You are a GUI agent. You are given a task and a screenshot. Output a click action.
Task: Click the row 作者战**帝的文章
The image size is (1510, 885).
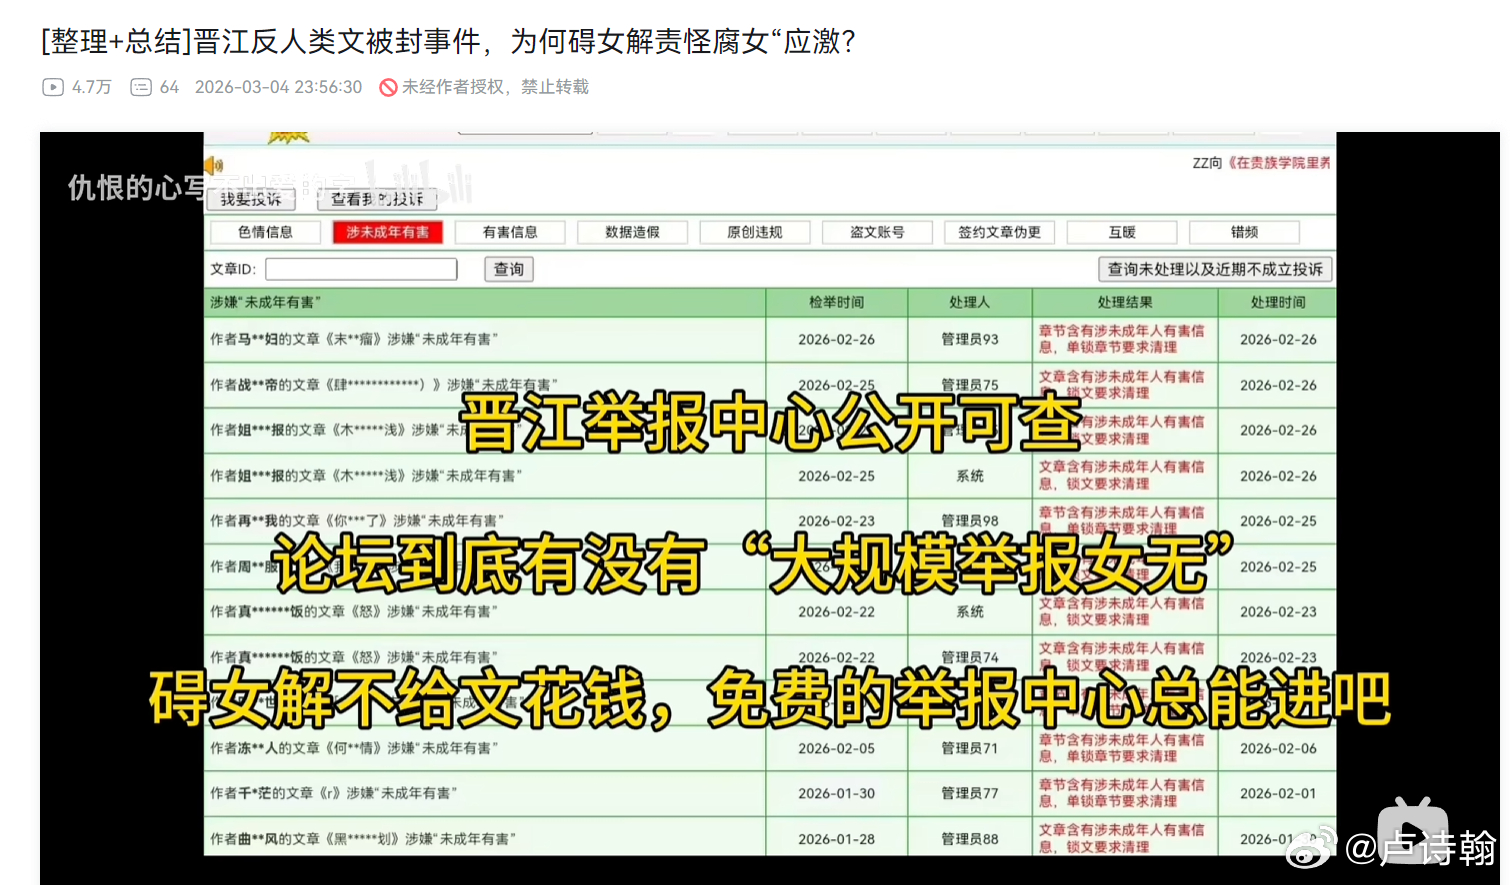tap(770, 385)
